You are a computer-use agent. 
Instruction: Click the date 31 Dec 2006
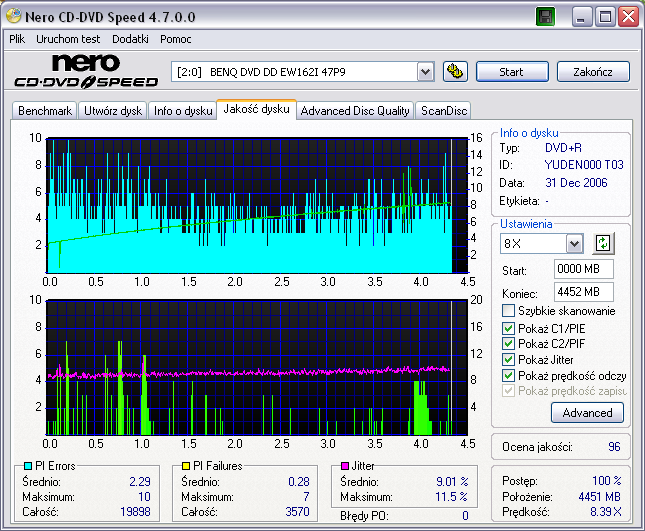576,183
